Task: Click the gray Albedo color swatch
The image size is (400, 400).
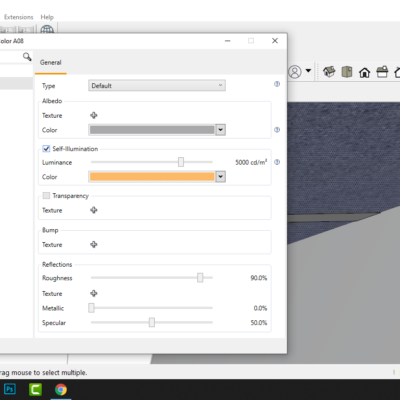Action: point(152,130)
